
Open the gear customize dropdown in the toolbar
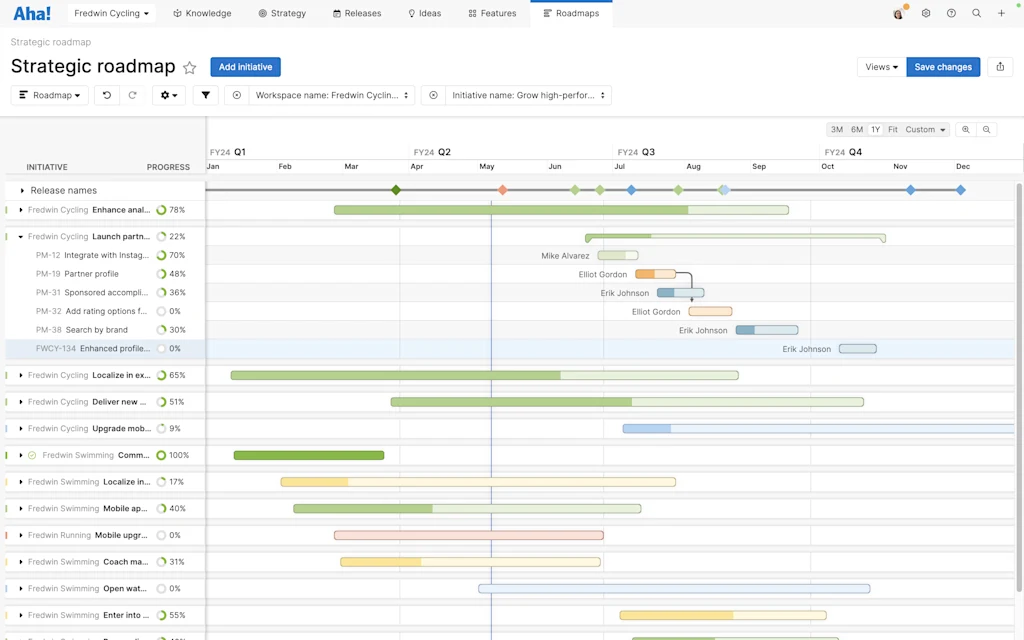coord(168,95)
